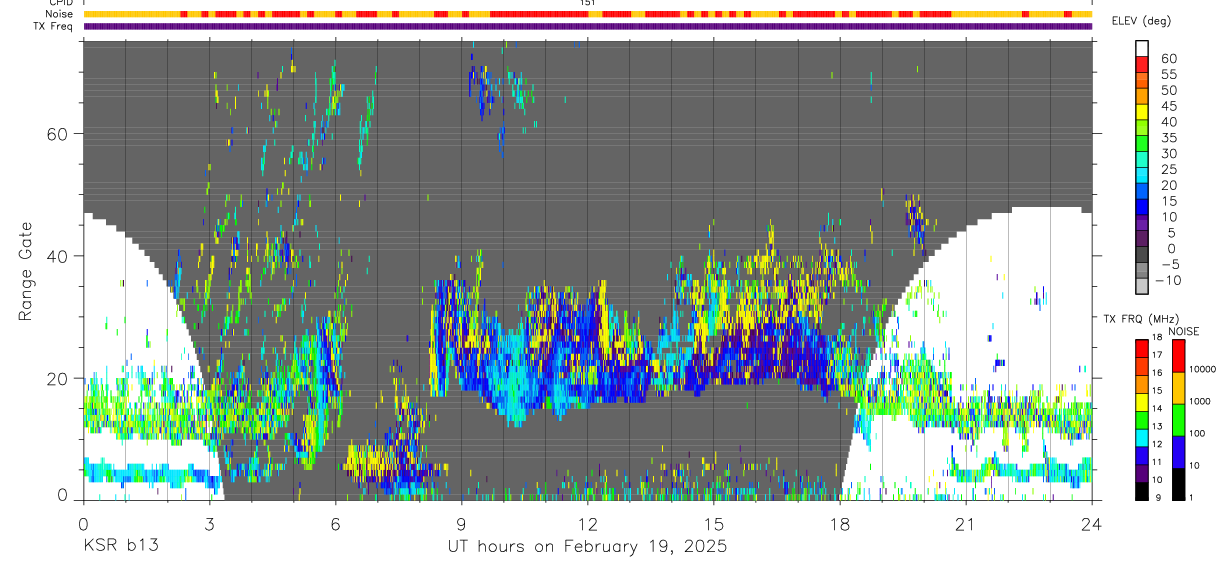
Task: Click the red 10000 noise scale swatch
Action: point(1178,356)
